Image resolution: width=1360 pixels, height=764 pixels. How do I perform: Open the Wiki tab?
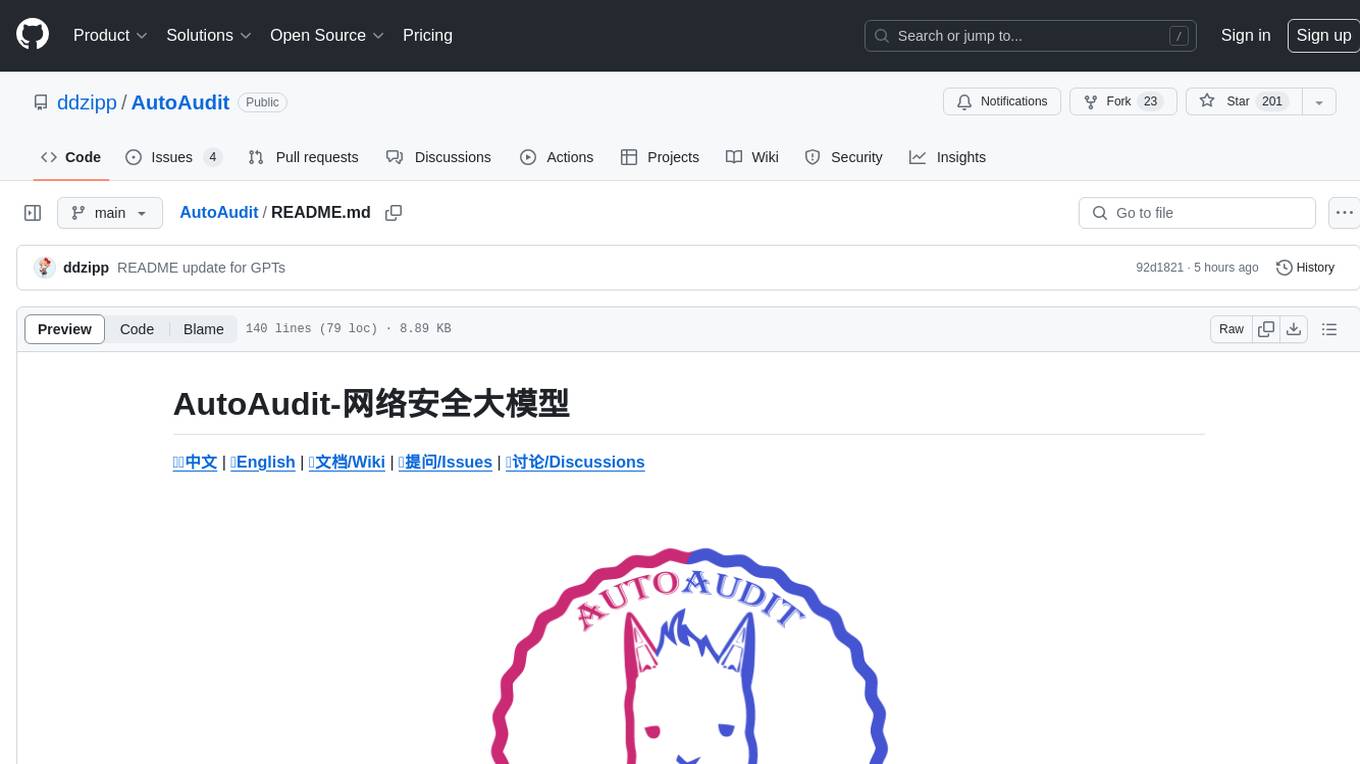(x=752, y=157)
